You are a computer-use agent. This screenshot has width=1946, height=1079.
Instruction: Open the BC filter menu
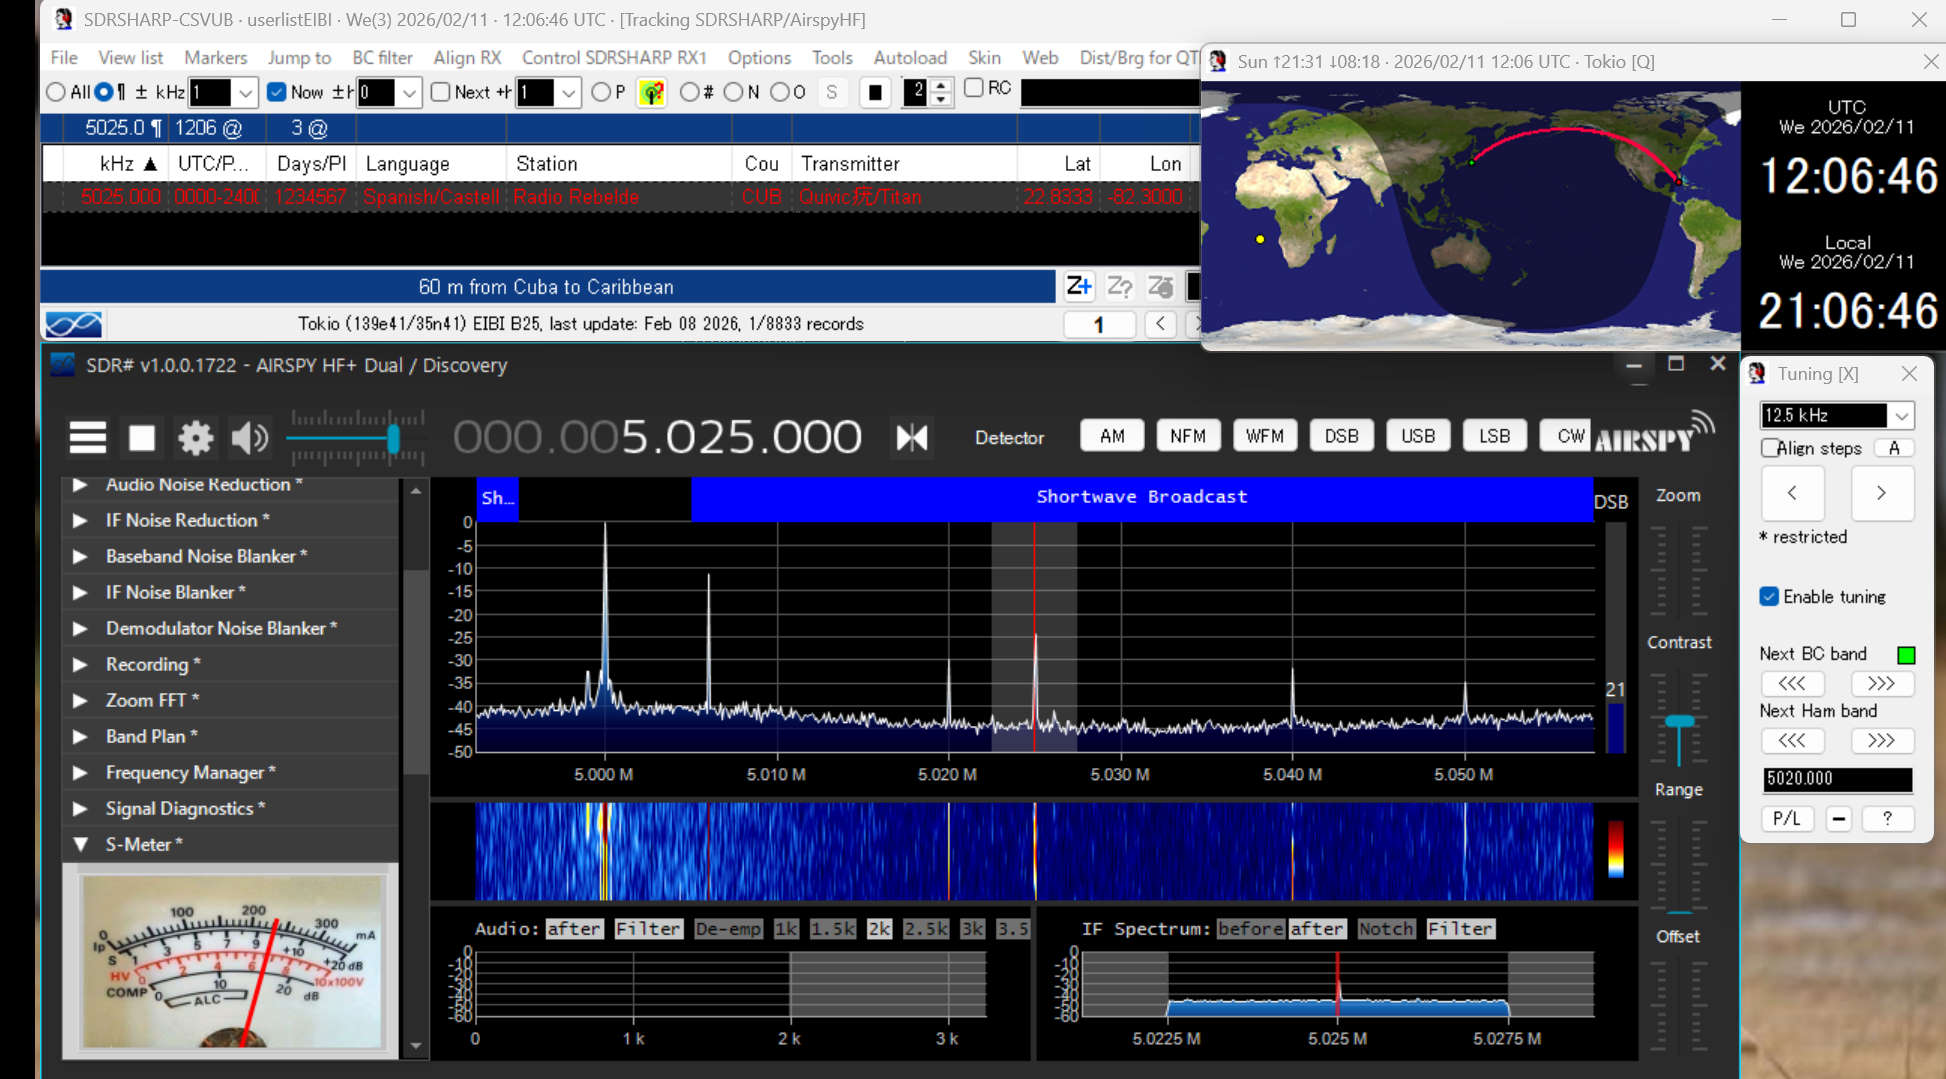[382, 57]
